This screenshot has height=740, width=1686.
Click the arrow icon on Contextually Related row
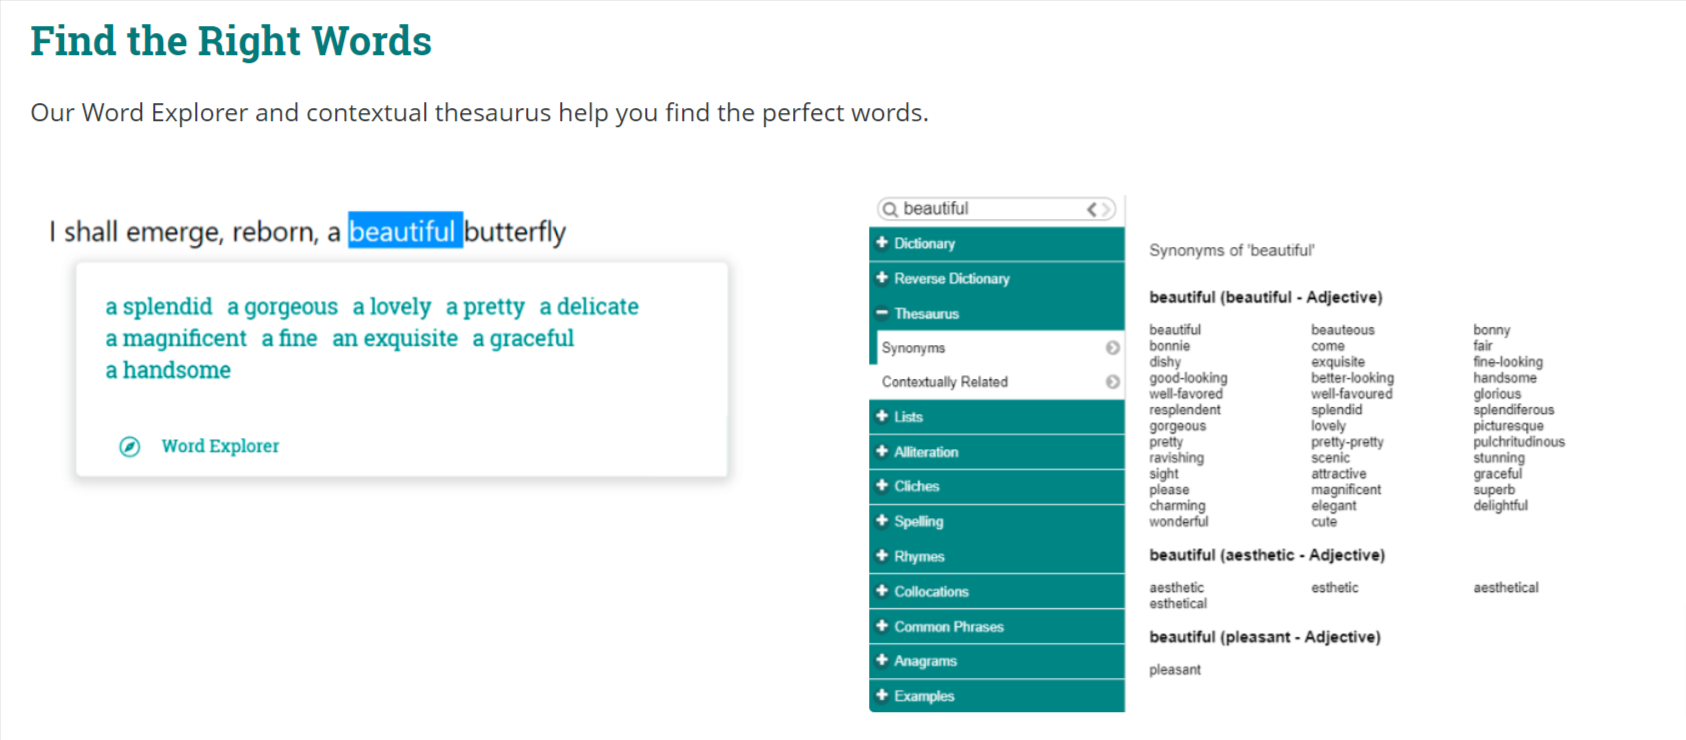1112,382
